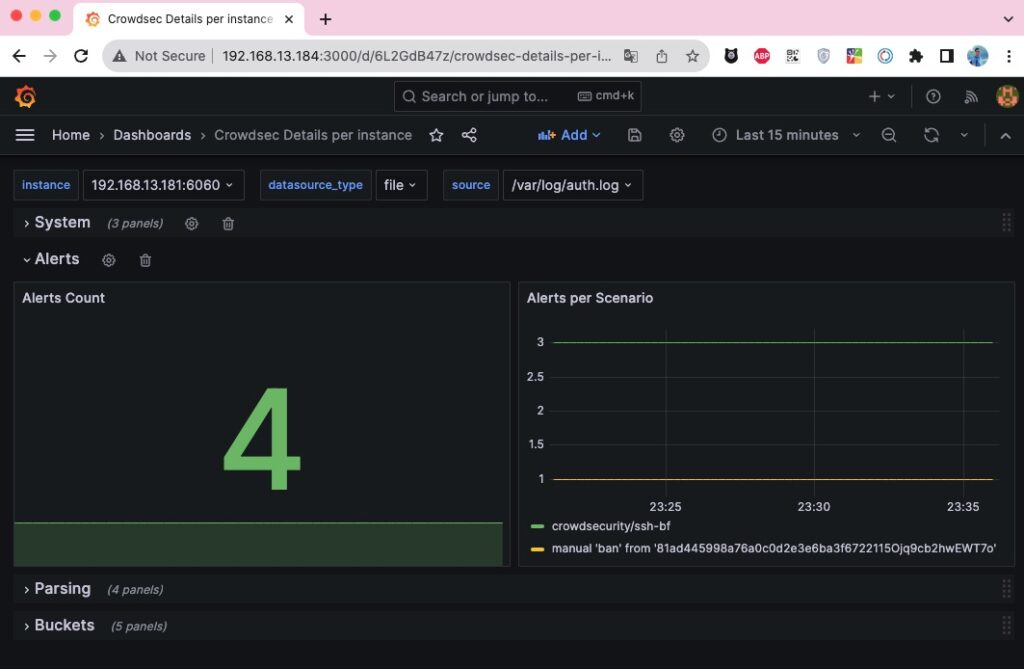
Task: Open the translate page icon
Action: [x=630, y=56]
